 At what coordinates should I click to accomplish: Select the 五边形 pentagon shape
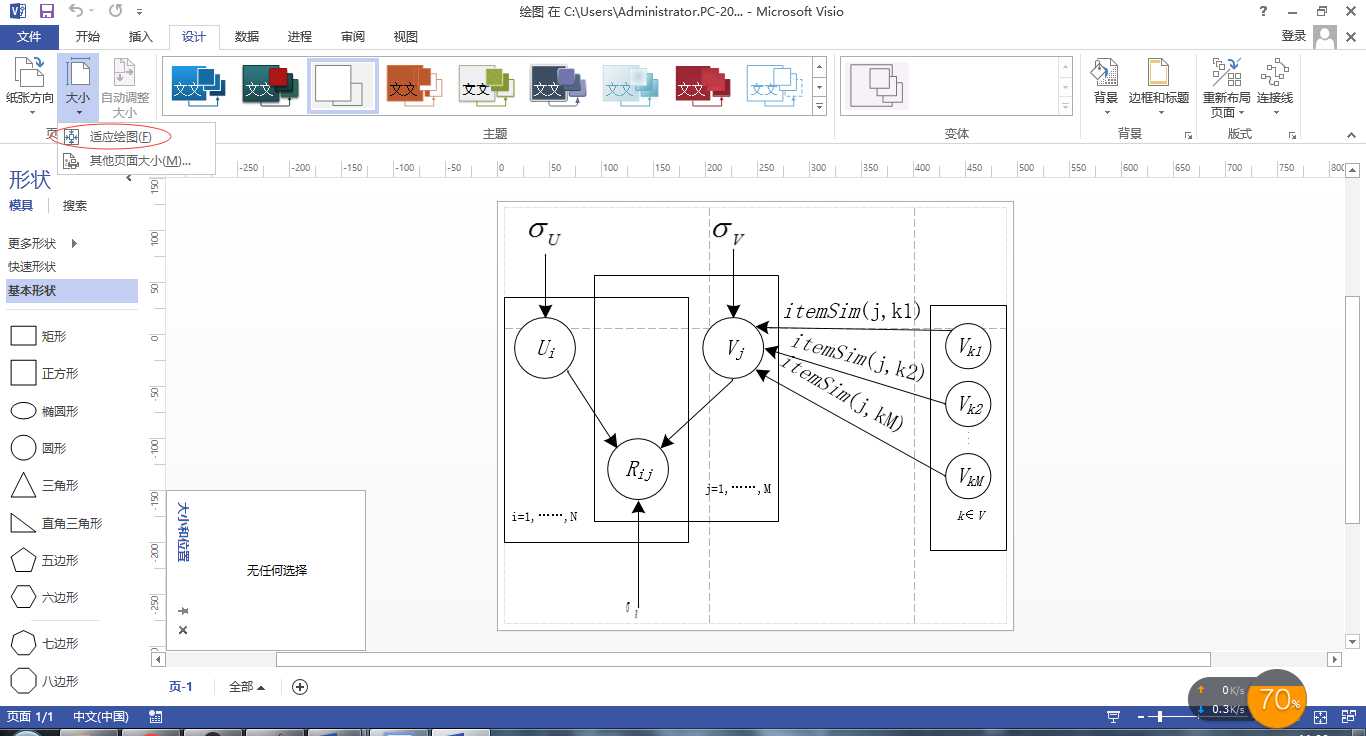click(44, 560)
